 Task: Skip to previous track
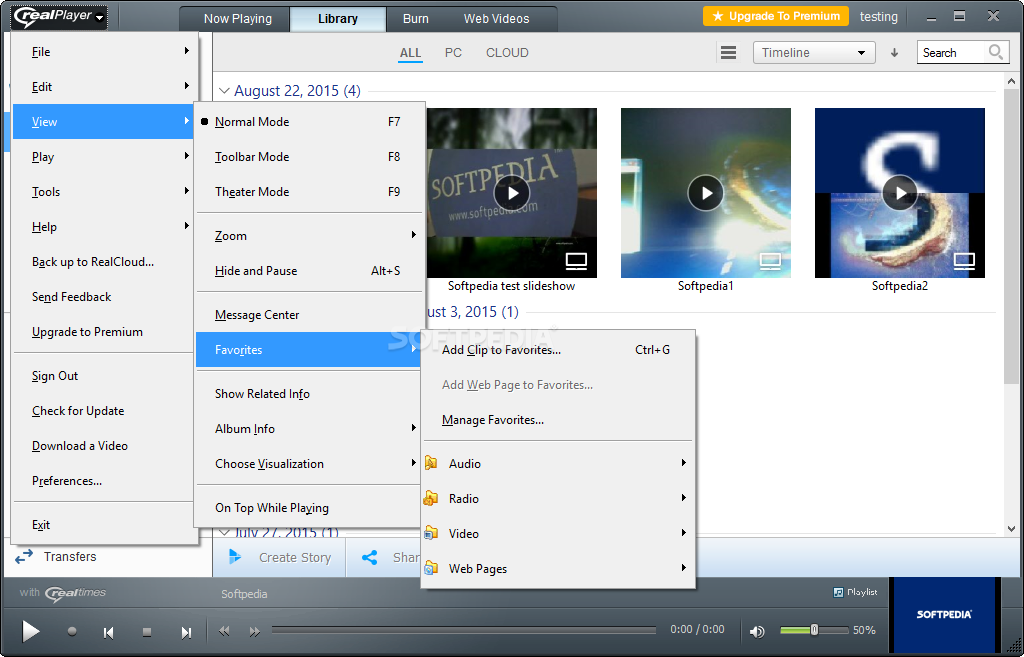[108, 632]
